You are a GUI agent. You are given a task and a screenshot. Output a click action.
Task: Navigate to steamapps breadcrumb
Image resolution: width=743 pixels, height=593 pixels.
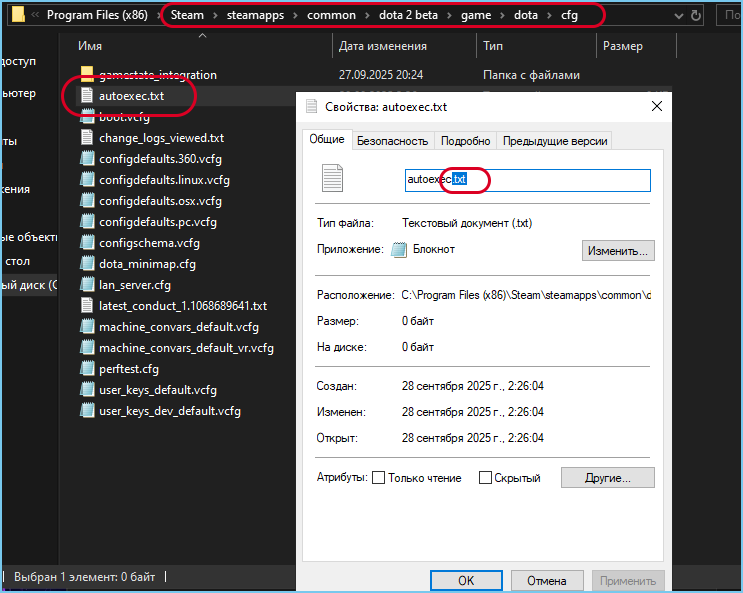pyautogui.click(x=255, y=15)
